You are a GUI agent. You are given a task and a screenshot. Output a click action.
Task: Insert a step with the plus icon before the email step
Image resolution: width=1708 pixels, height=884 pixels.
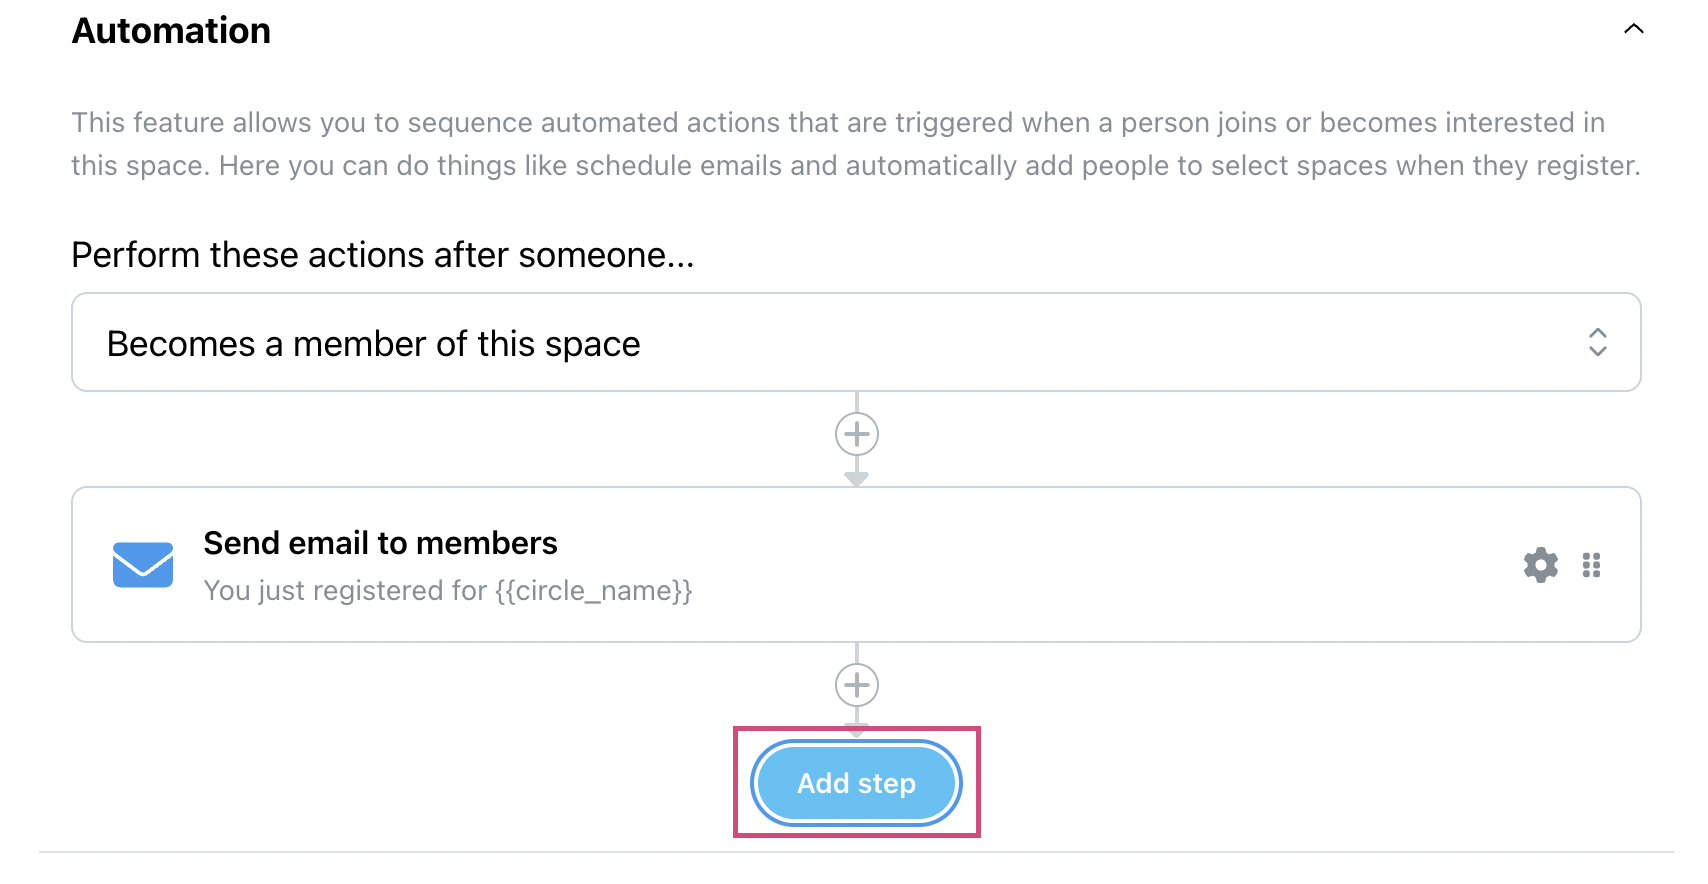857,434
